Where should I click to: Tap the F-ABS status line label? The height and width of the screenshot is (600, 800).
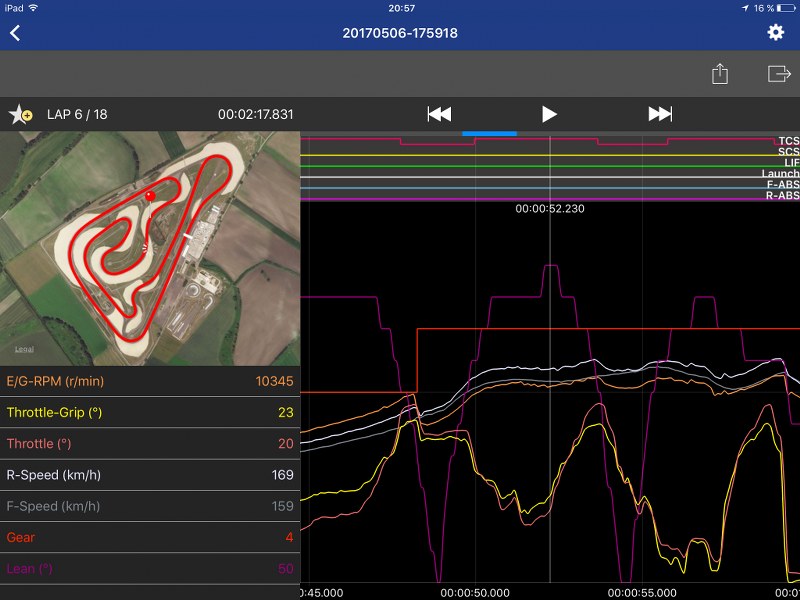point(783,185)
